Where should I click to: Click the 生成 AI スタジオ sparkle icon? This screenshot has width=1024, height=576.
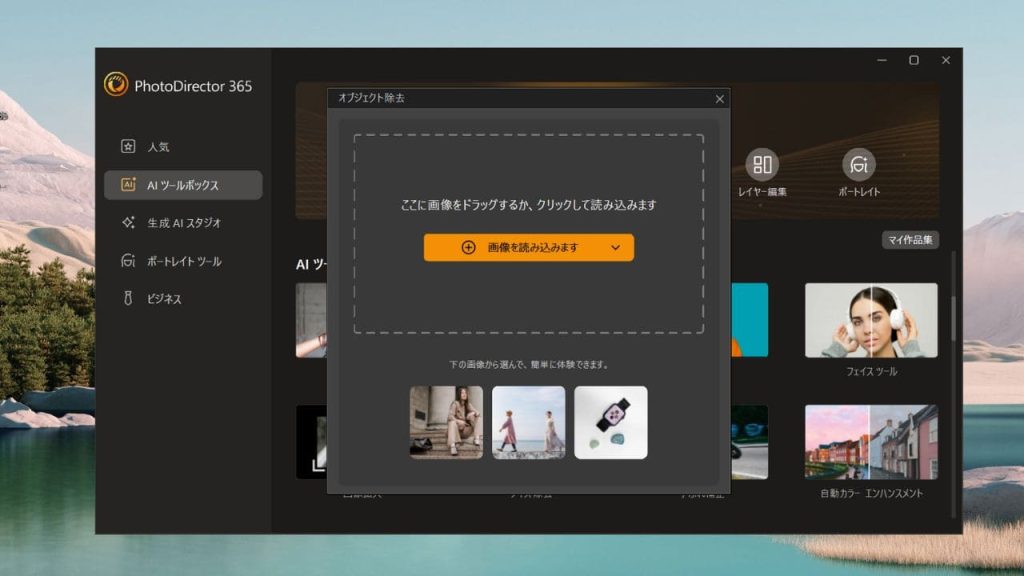[128, 223]
